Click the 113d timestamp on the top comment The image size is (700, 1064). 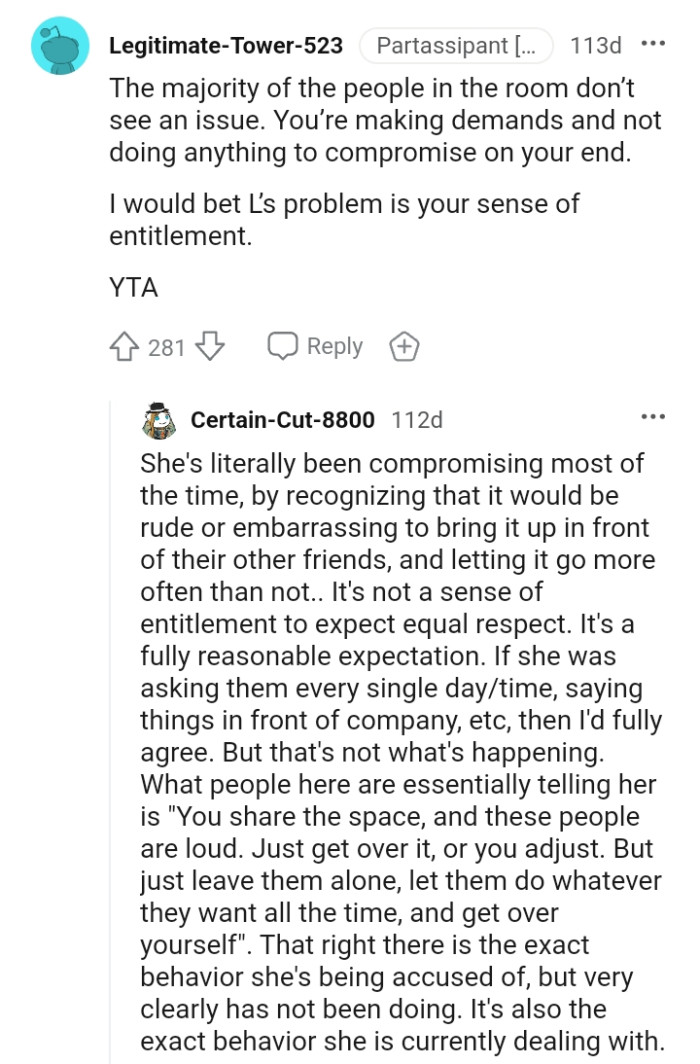595,45
